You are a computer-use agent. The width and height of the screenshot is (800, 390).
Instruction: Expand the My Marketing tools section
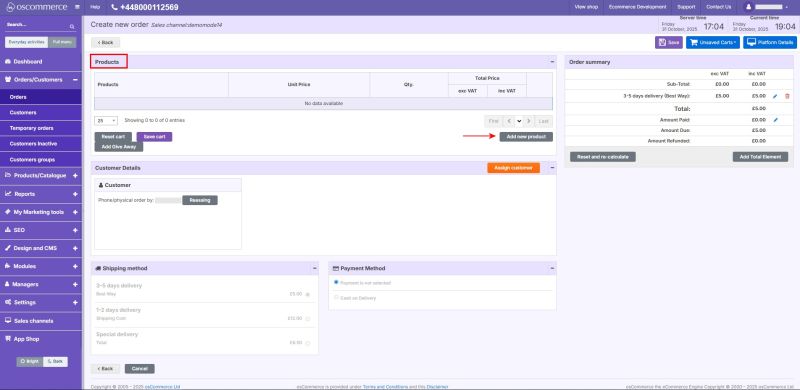(75, 212)
